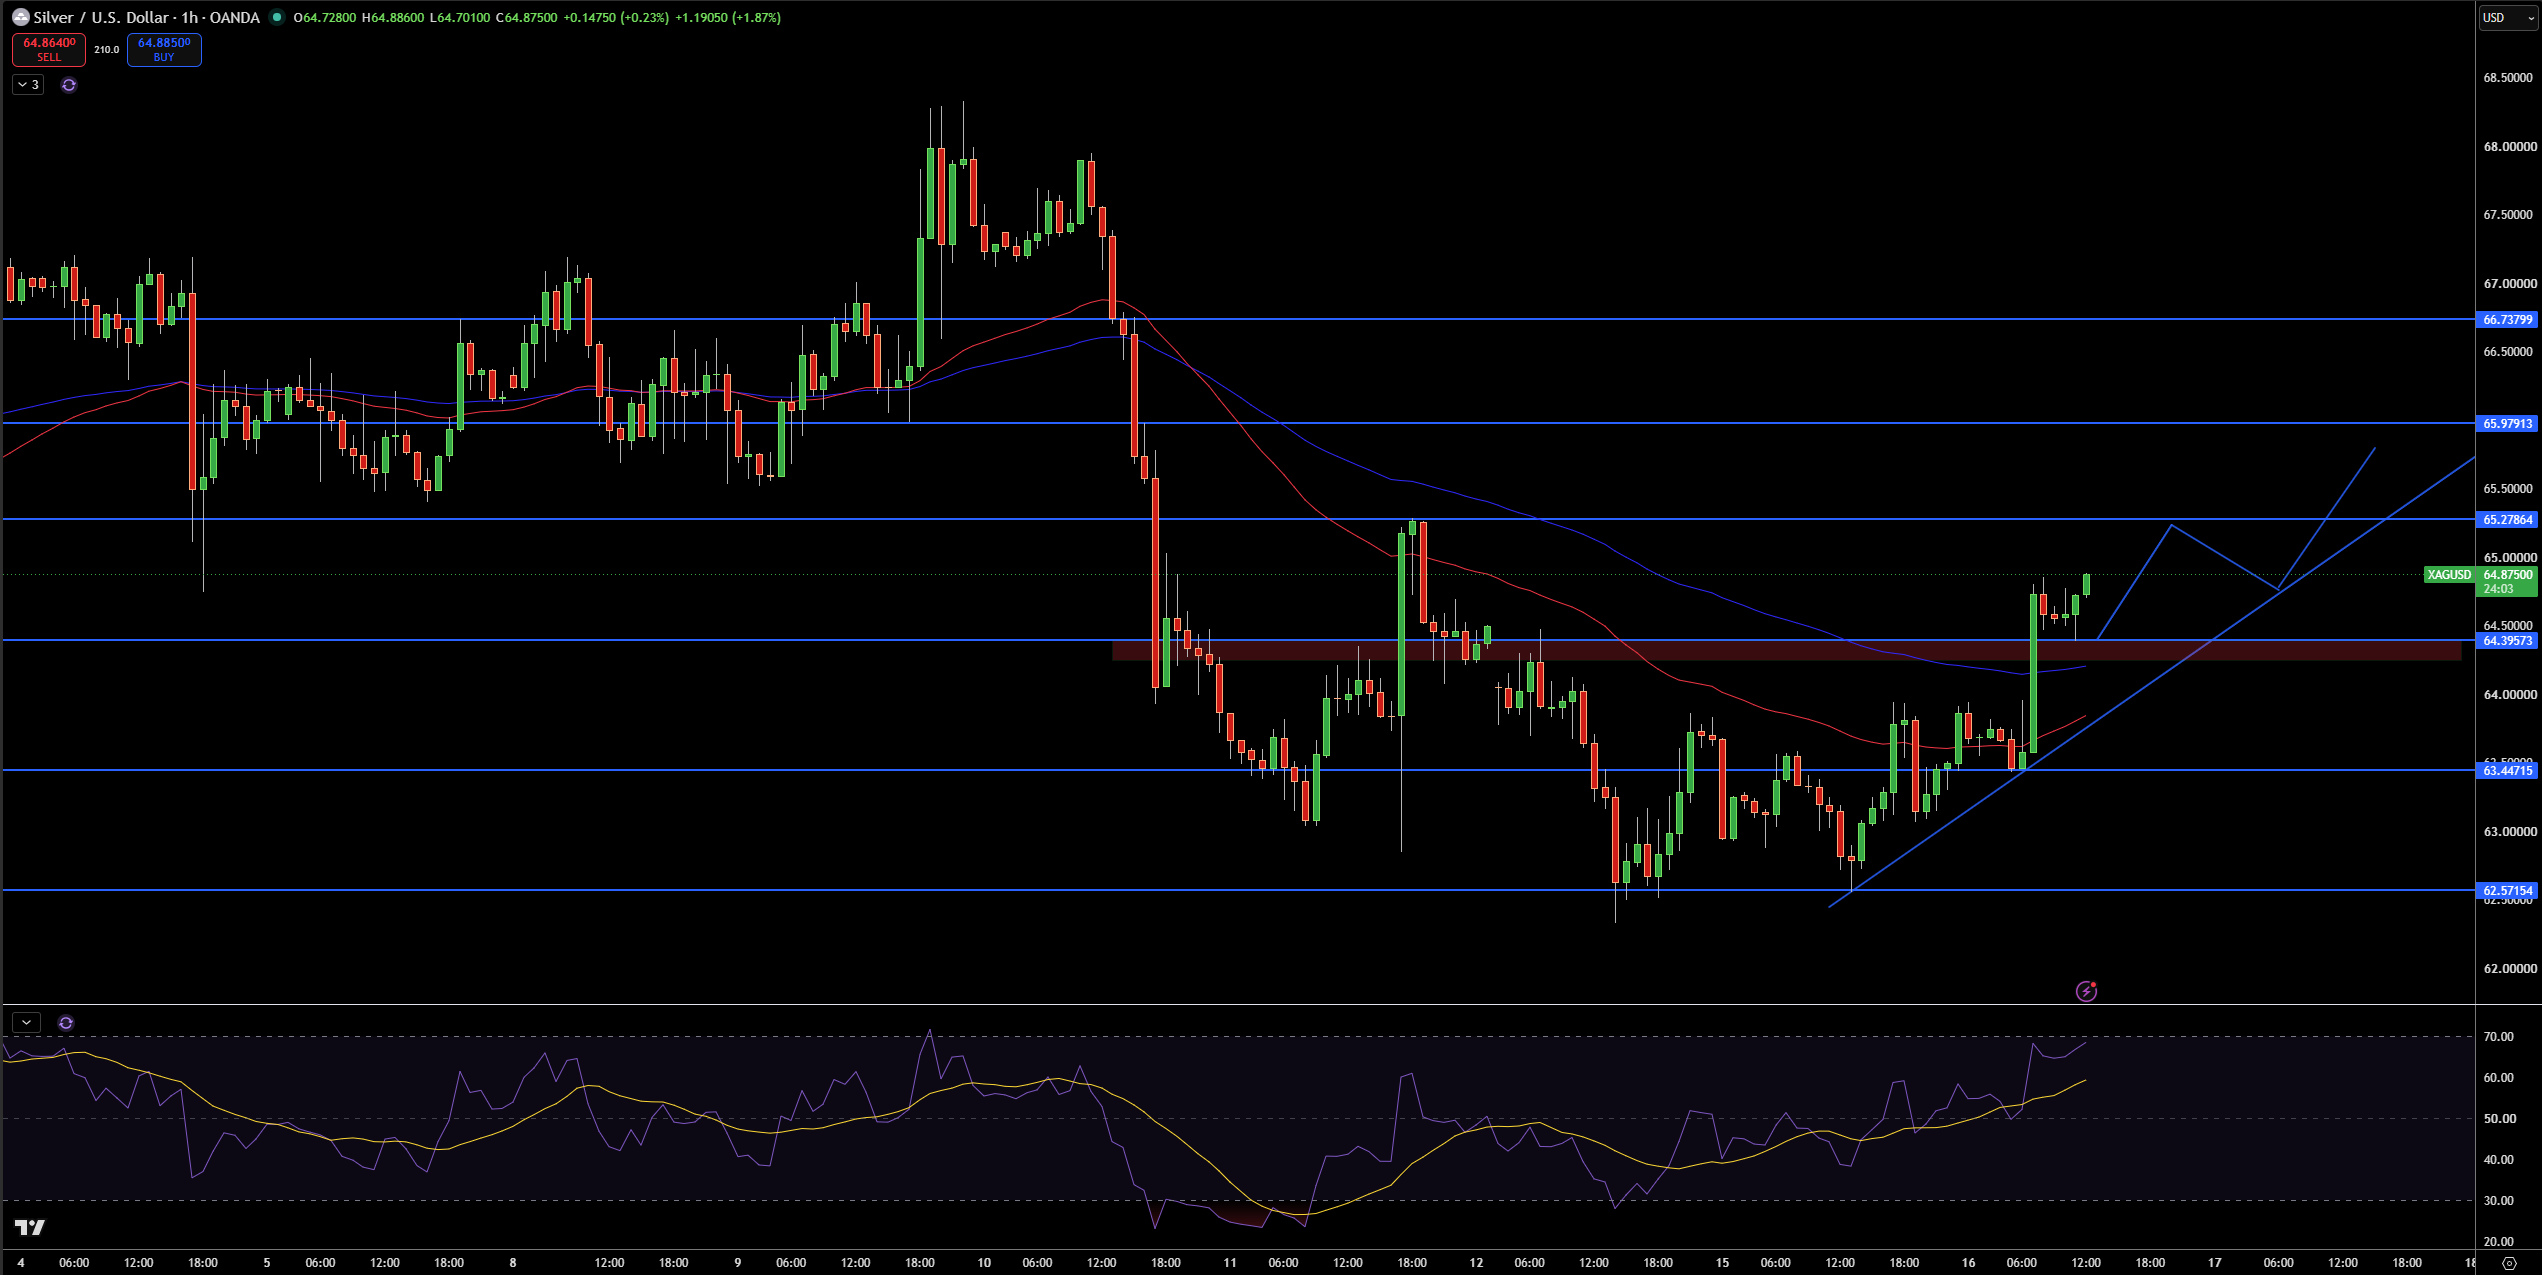Click the 30.00 RSI scale label

pos(2498,1201)
